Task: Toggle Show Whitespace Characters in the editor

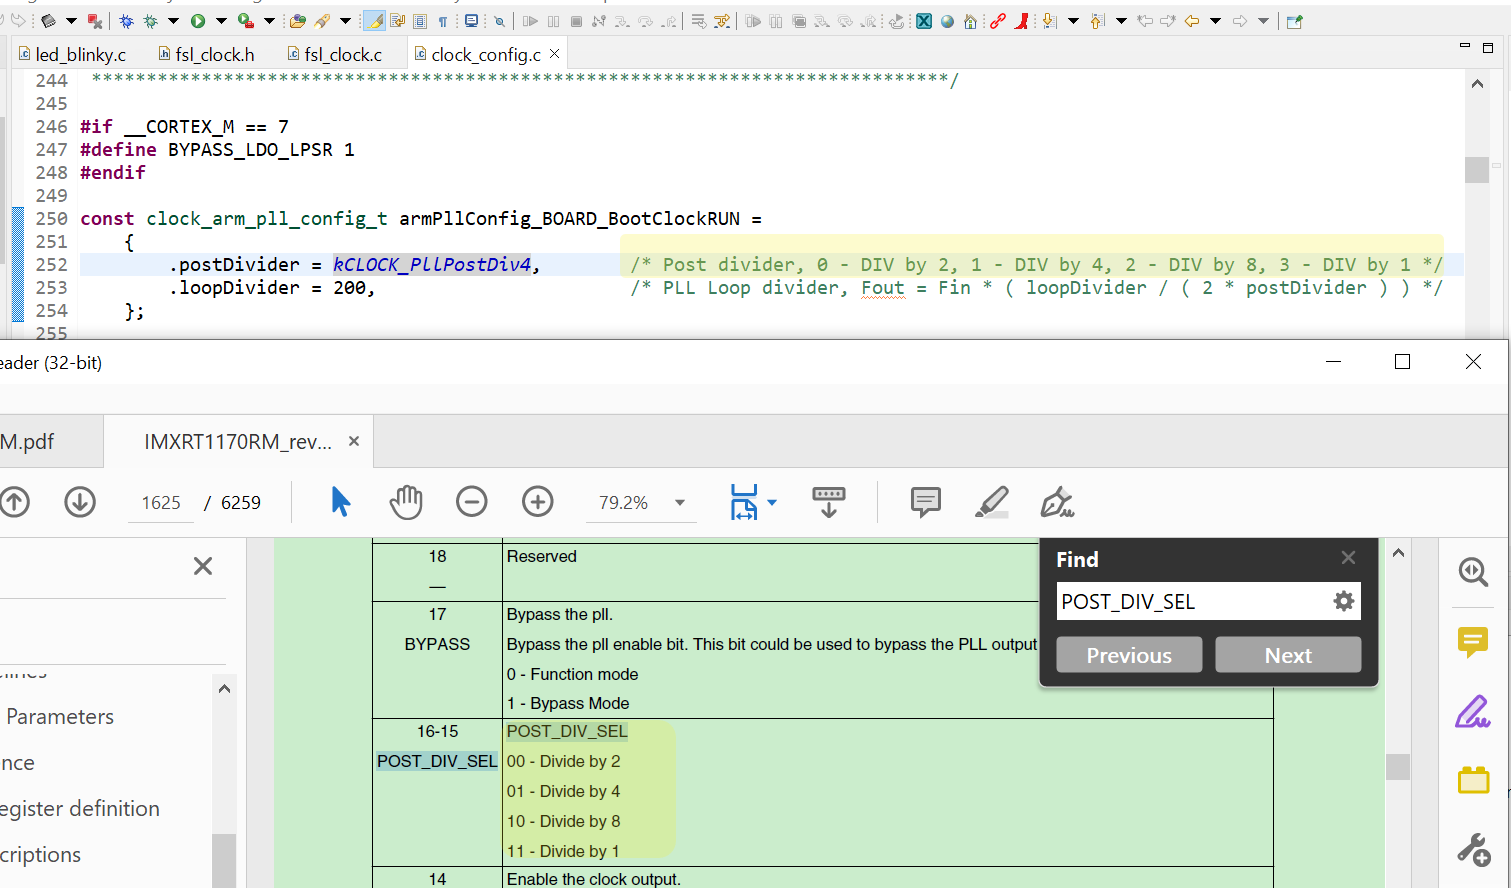Action: 443,20
